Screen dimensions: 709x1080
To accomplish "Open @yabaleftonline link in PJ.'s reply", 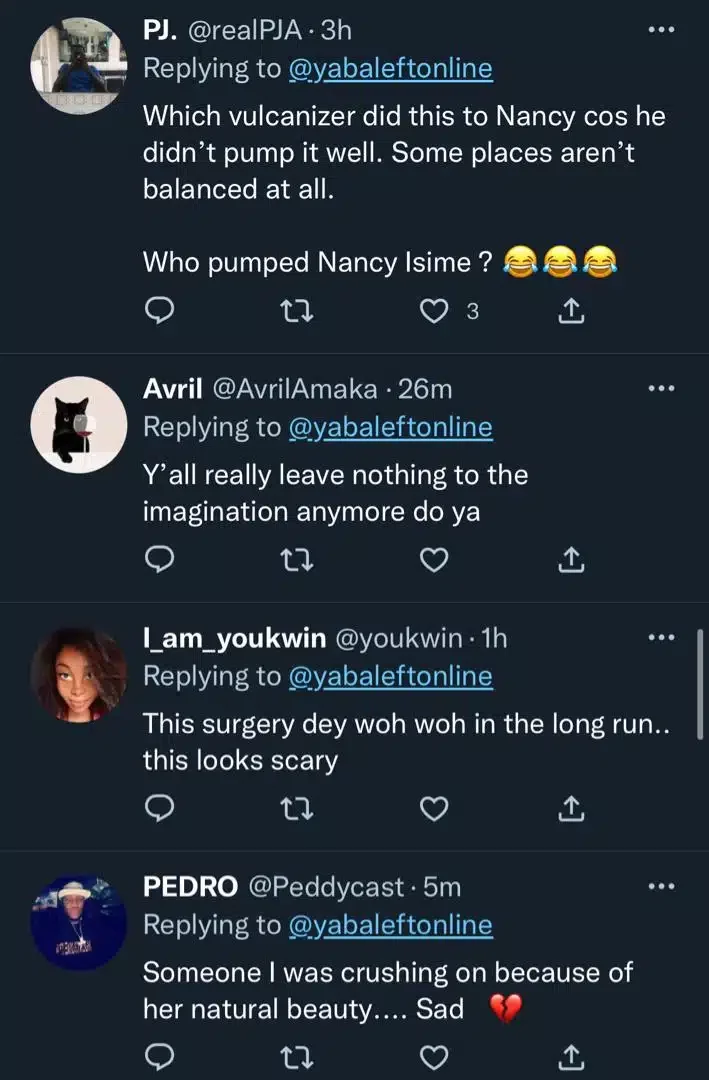I will (390, 68).
